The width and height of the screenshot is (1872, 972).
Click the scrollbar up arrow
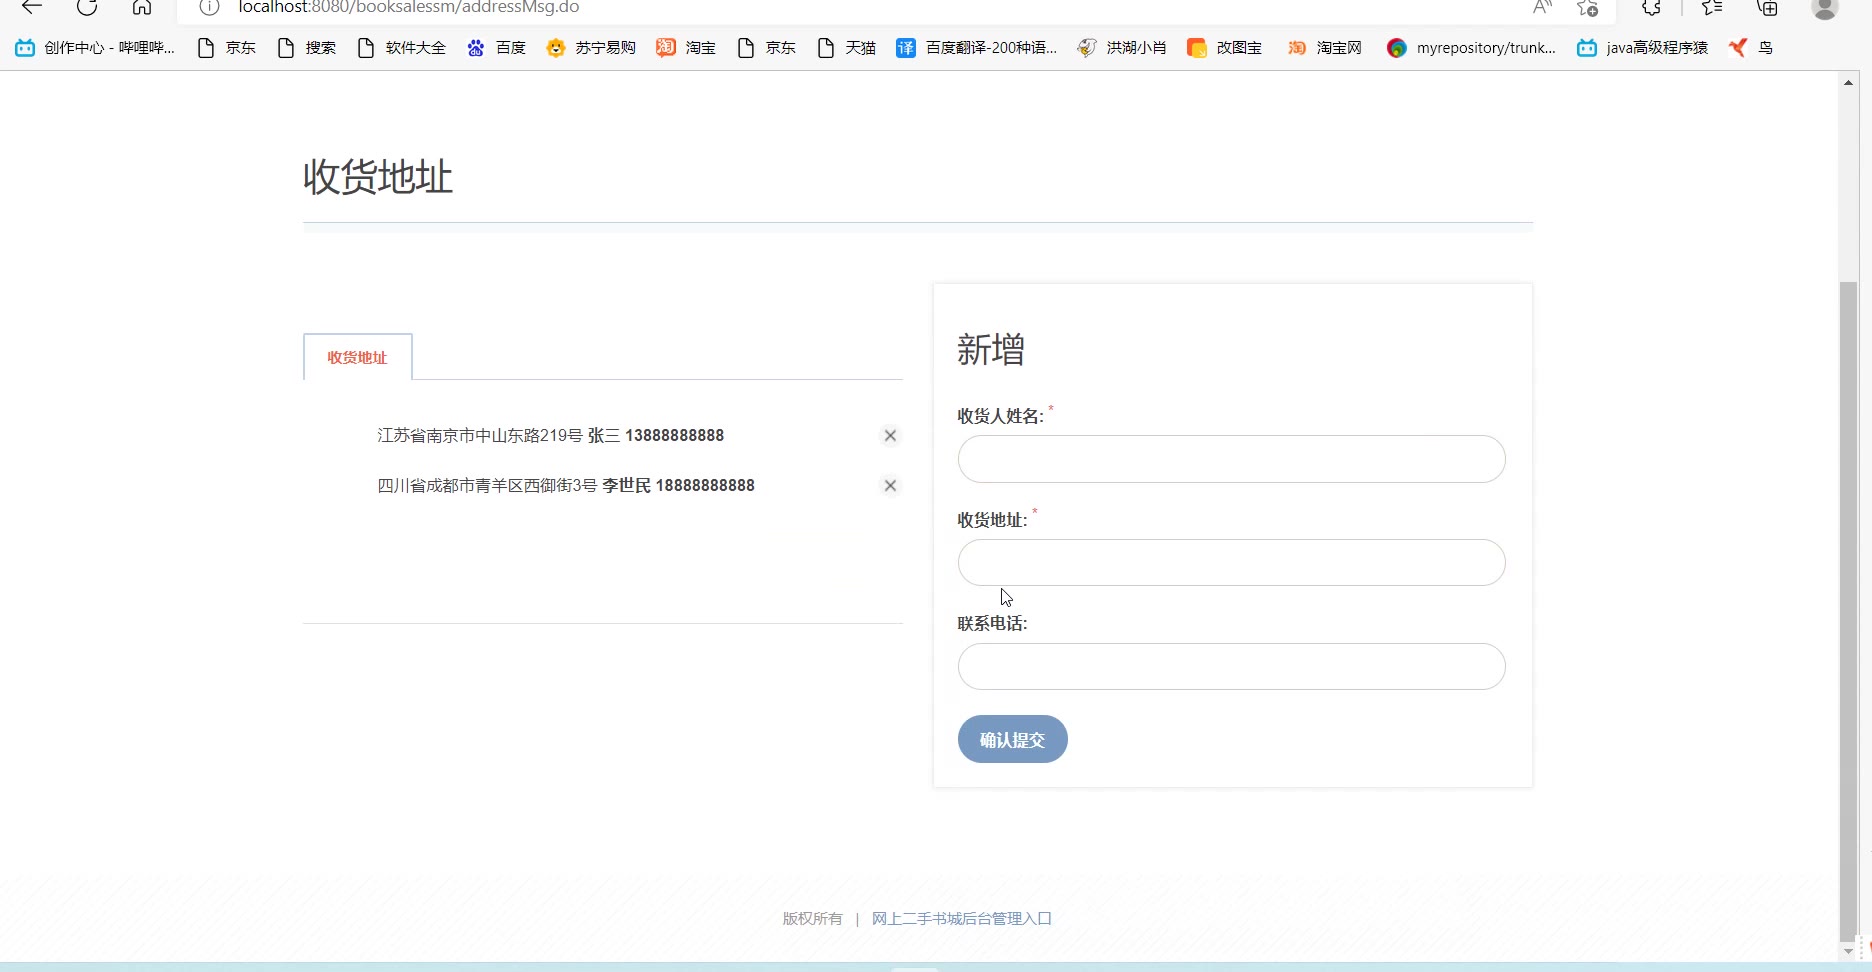click(x=1848, y=82)
